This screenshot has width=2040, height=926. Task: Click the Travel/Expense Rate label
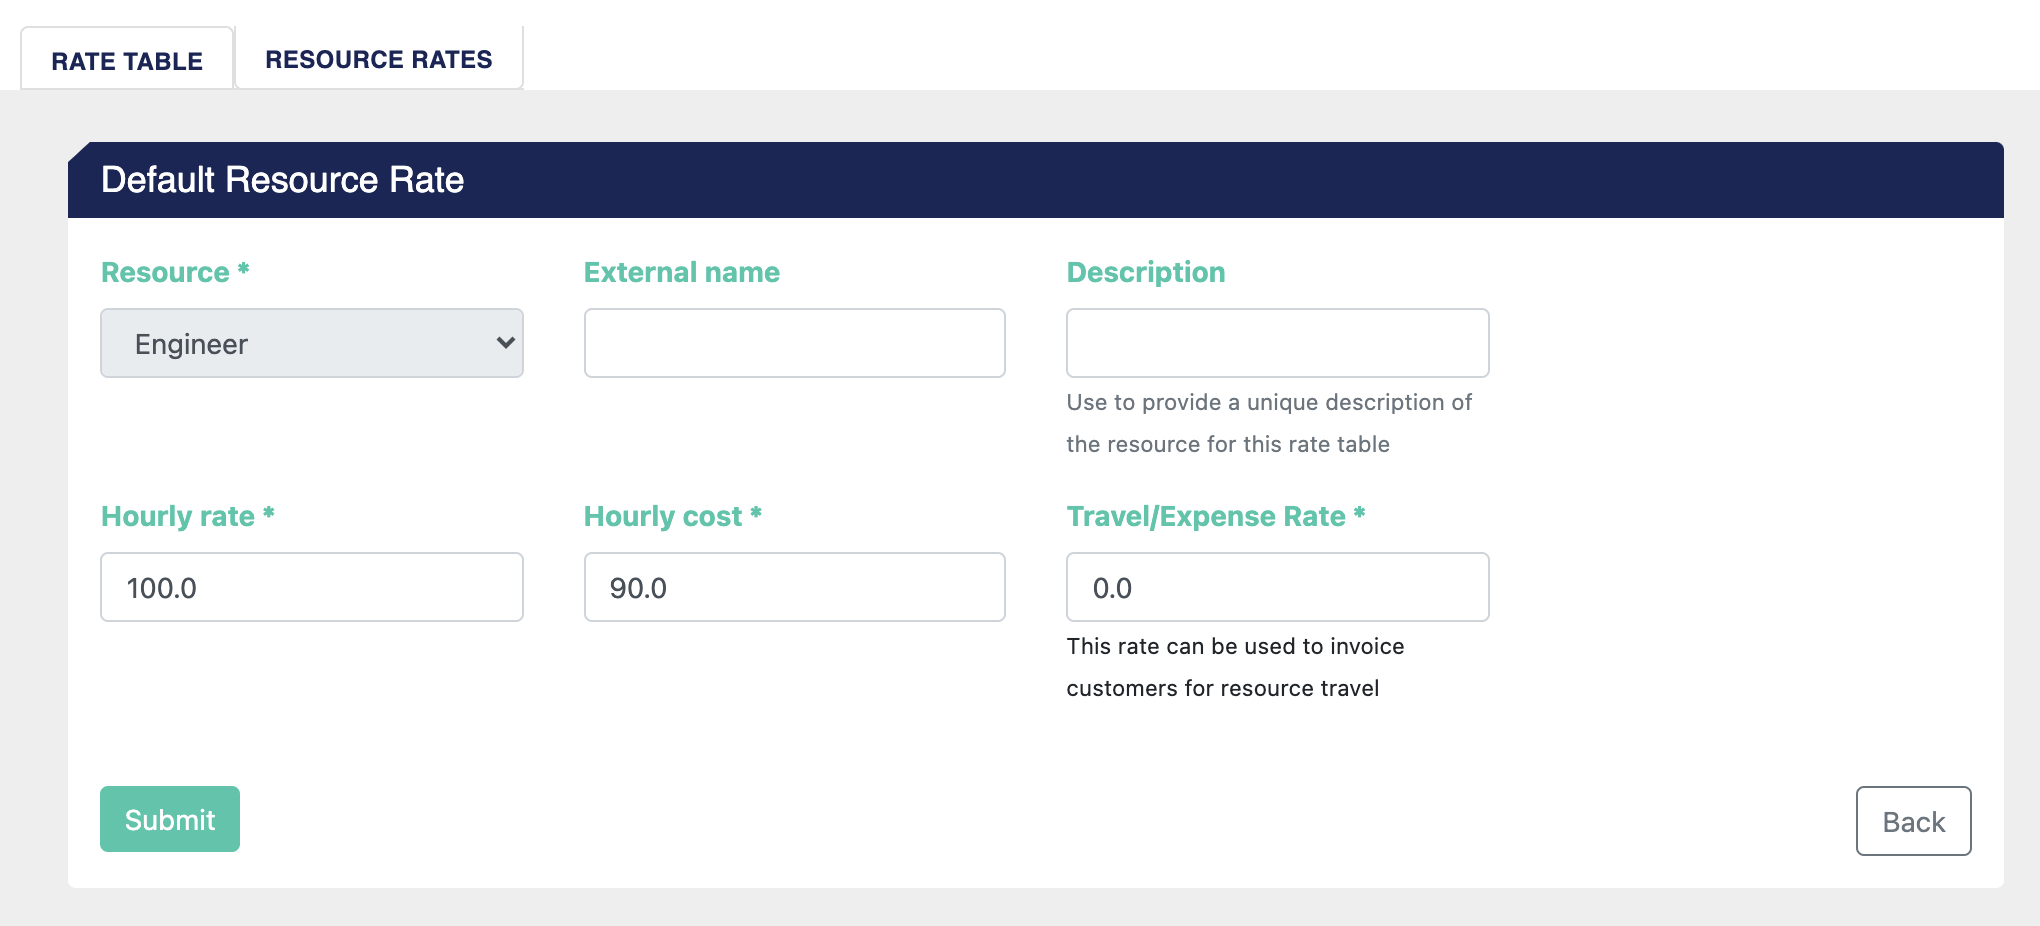(1216, 516)
